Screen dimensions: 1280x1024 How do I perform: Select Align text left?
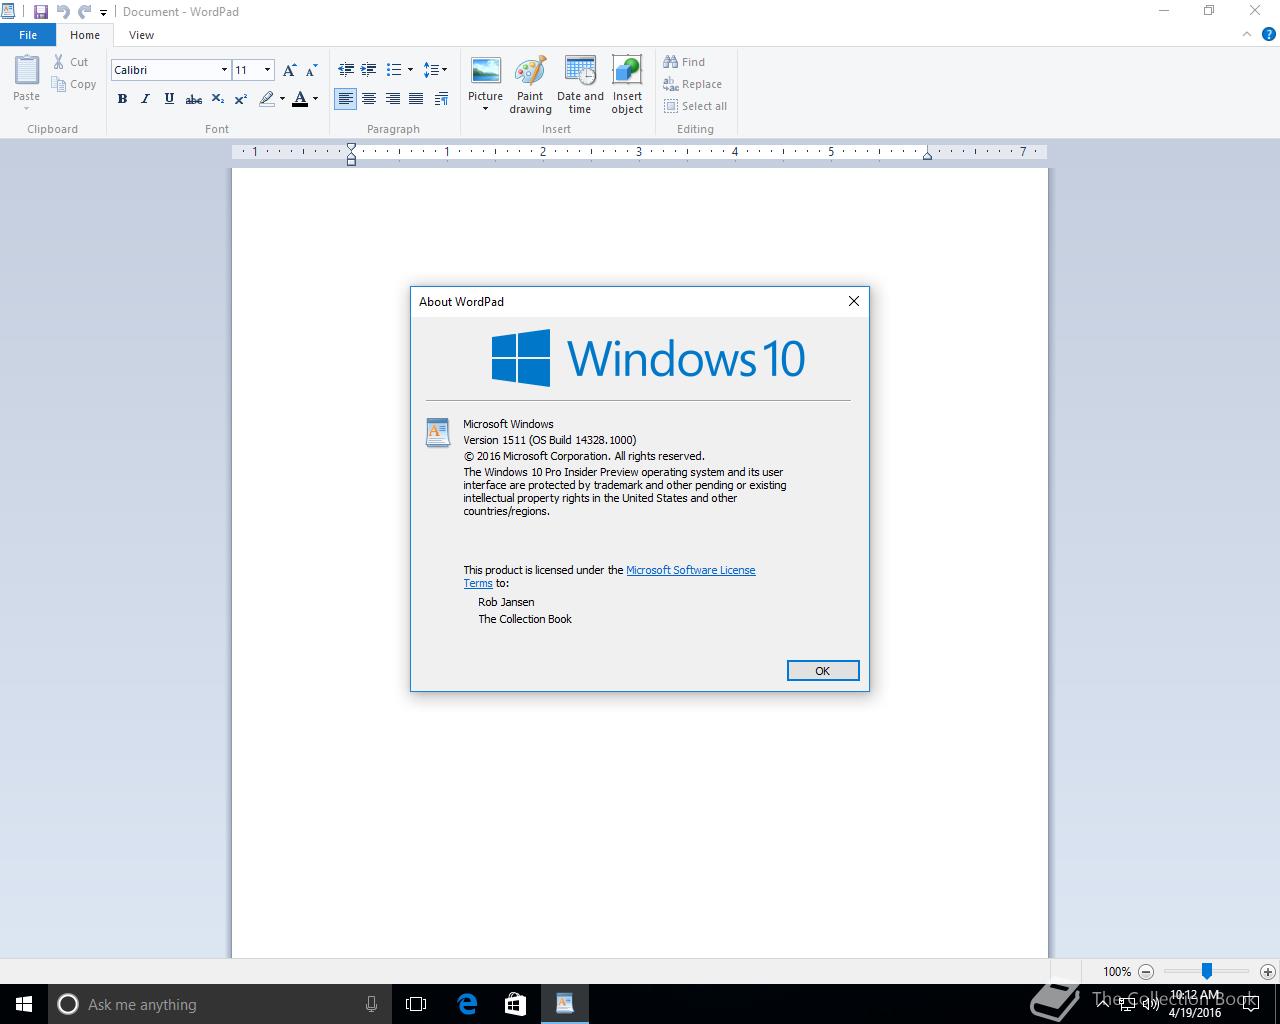pos(346,99)
